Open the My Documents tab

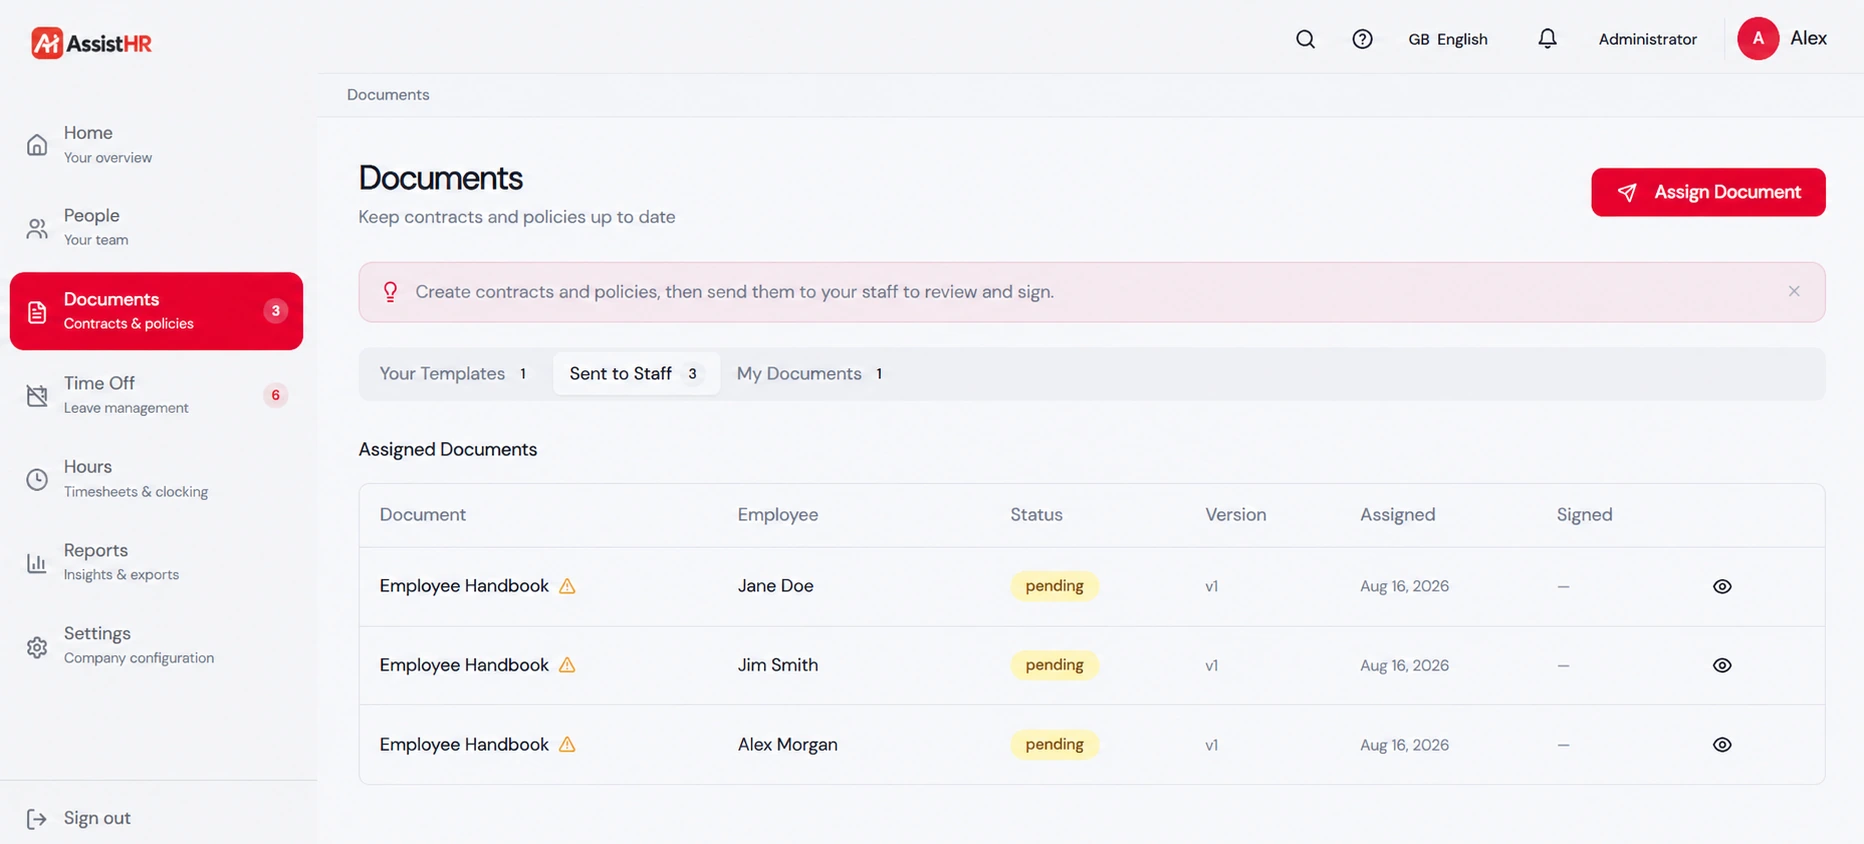click(810, 374)
